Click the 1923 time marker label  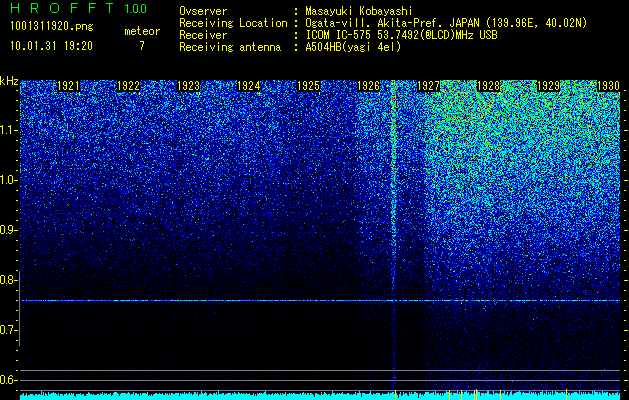188,86
